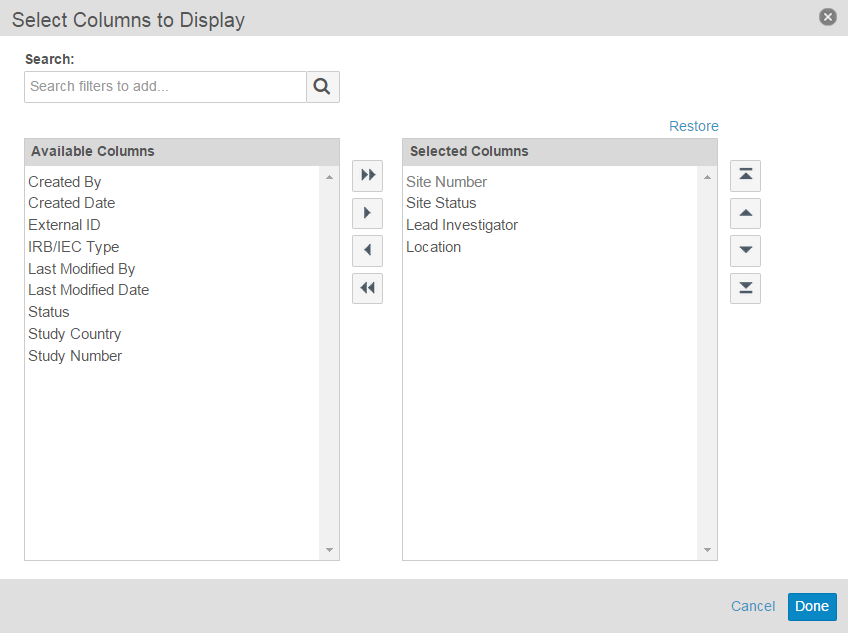
Task: Move selected column to bottom of list
Action: tap(745, 288)
